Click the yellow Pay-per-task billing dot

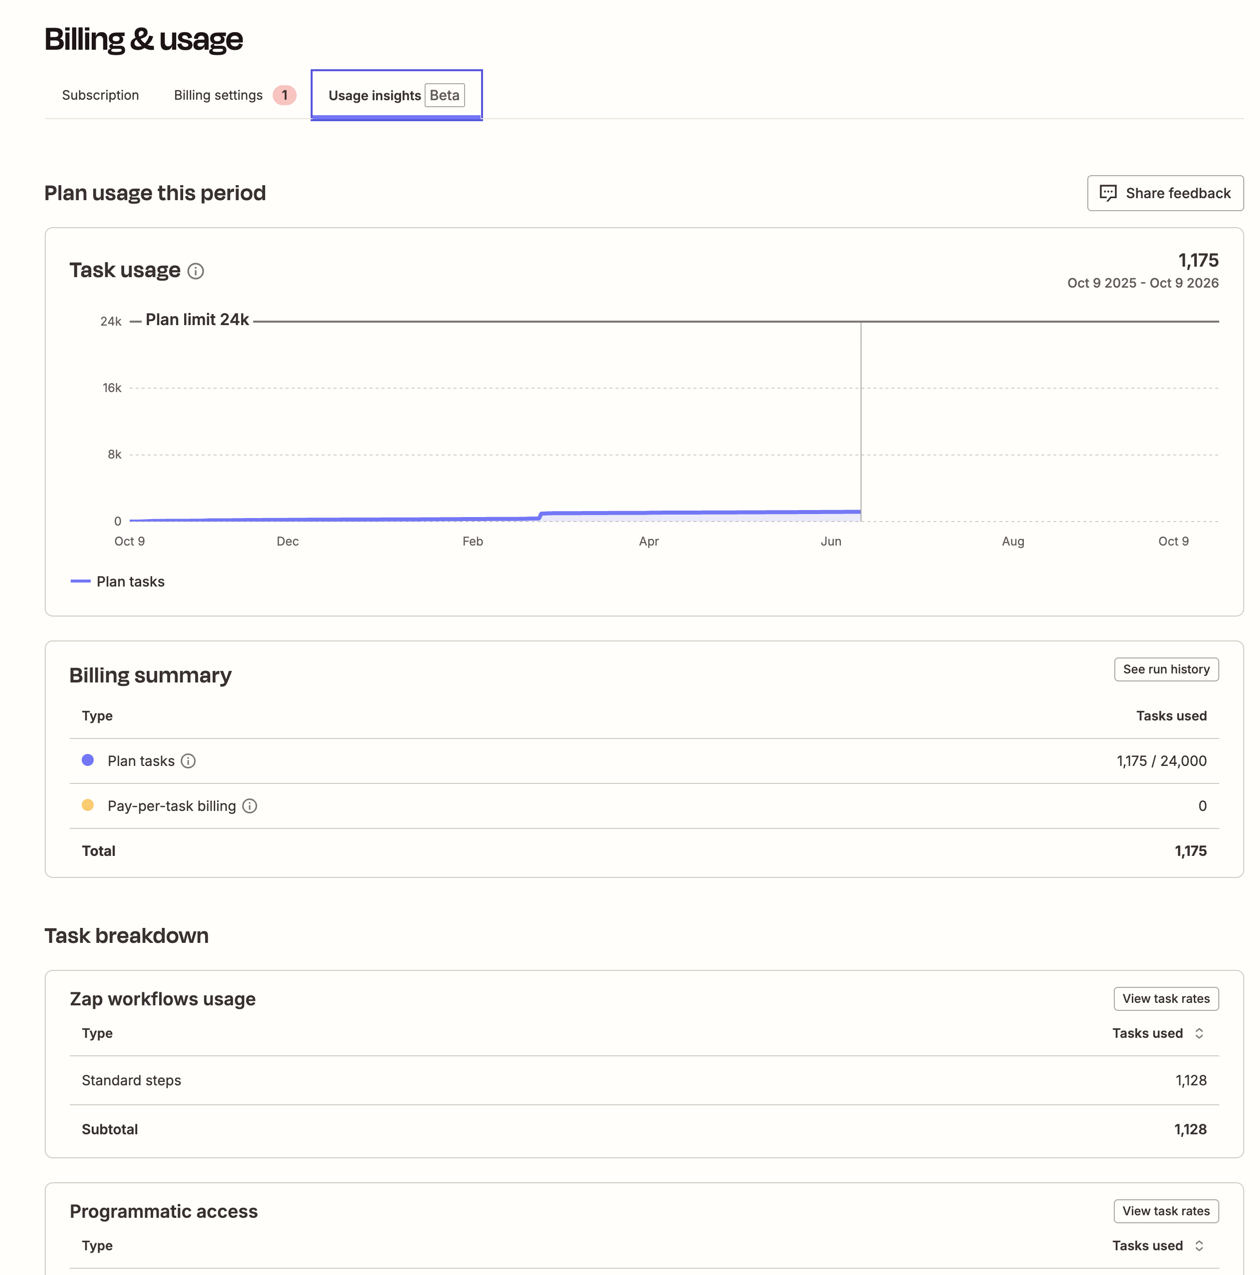(88, 805)
